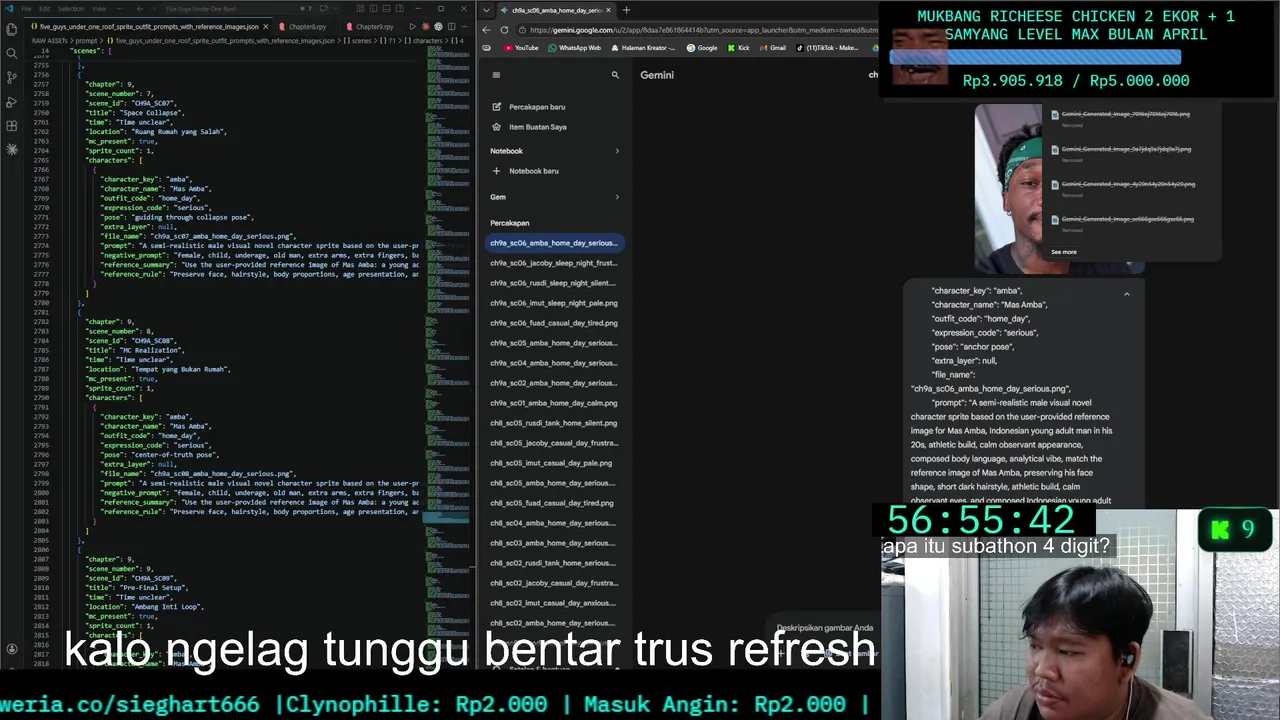
Task: Open chat ch9a_sc06_rusdi_sleep_night_silent
Action: click(553, 283)
